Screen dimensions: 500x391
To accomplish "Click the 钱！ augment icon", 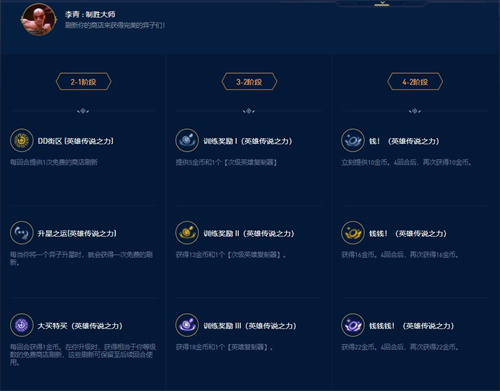I will 353,140.
